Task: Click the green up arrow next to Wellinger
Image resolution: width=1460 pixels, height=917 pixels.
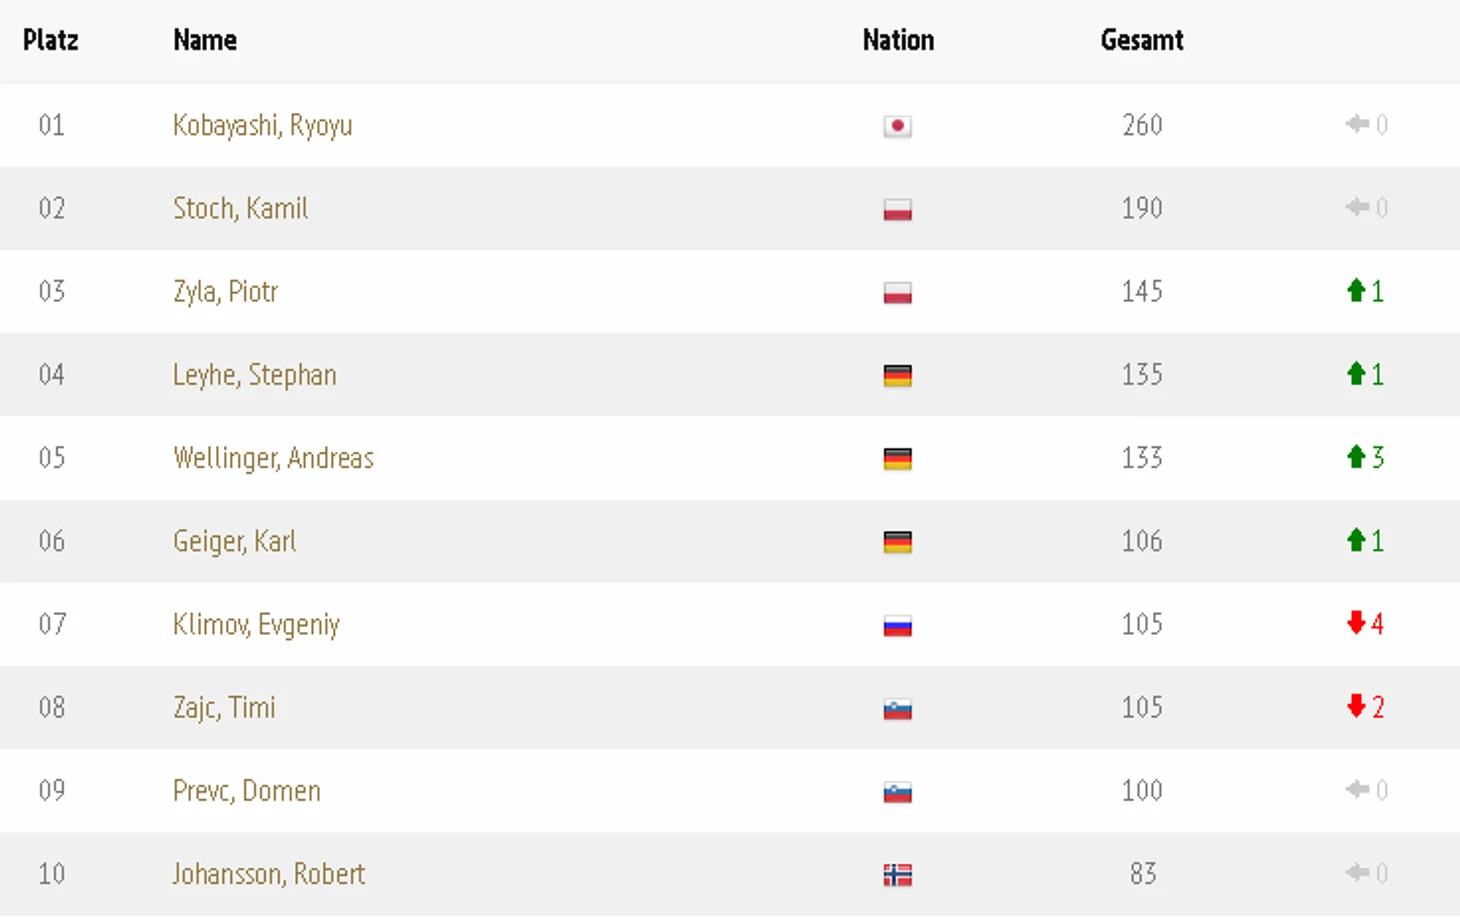Action: point(1356,457)
